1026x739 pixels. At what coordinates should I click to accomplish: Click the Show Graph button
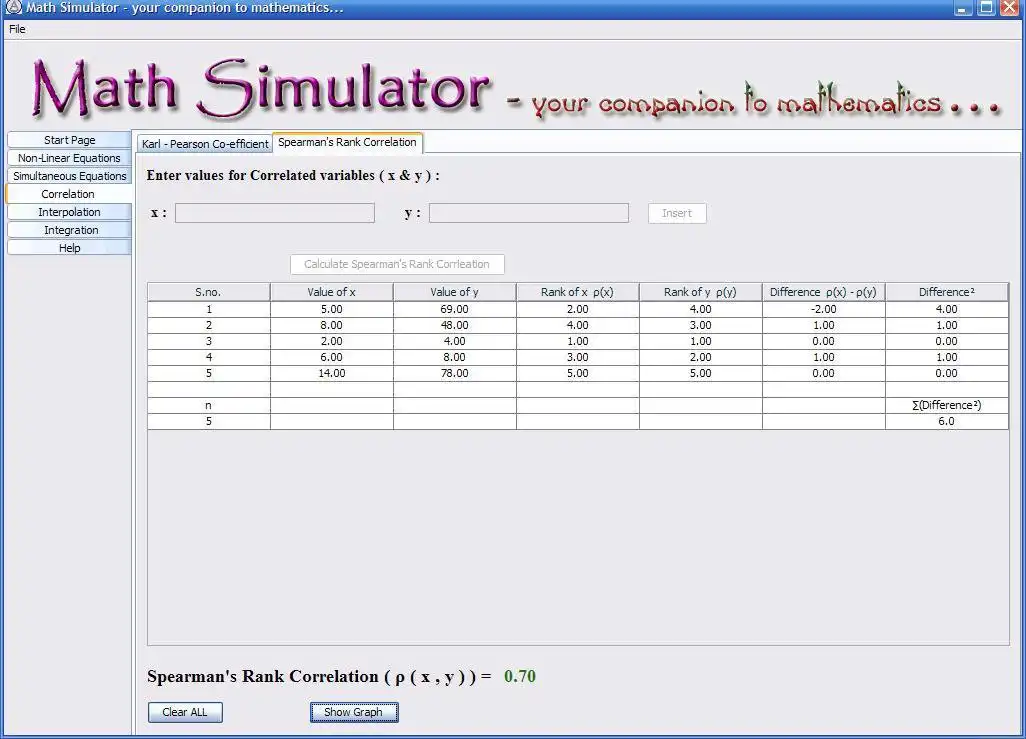tap(354, 712)
